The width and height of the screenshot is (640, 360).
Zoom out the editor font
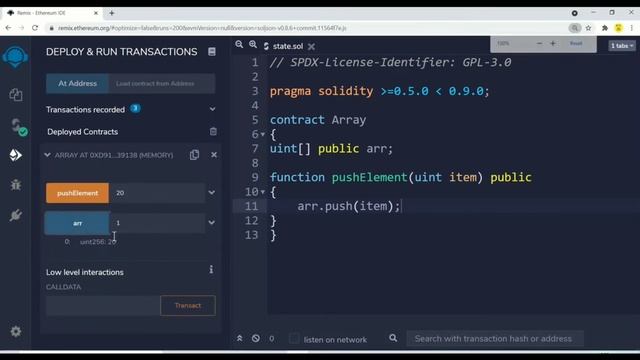(239, 44)
